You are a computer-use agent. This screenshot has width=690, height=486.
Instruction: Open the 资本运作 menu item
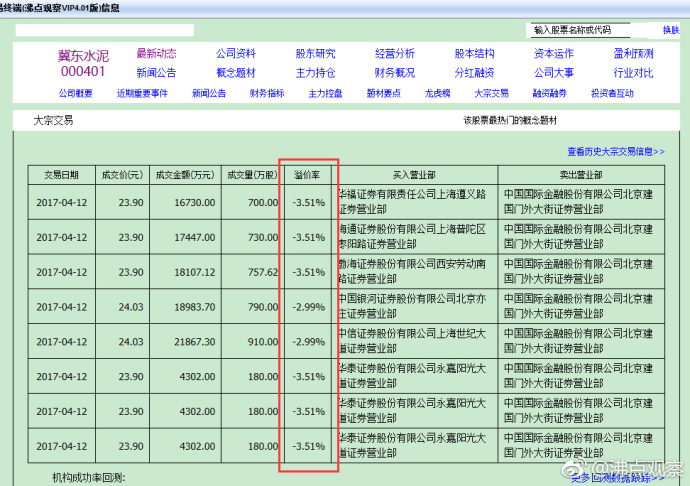pos(554,54)
